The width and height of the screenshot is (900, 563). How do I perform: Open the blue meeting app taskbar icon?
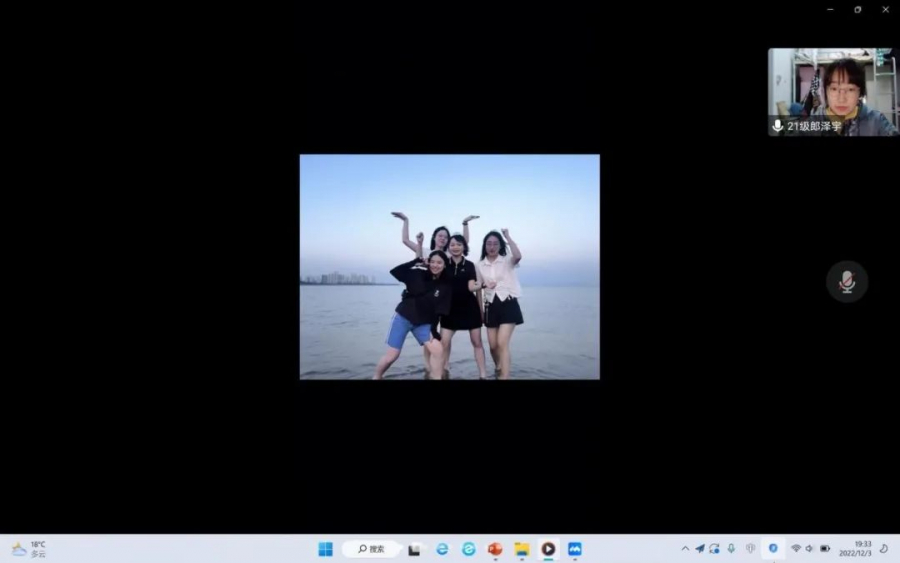pyautogui.click(x=575, y=549)
